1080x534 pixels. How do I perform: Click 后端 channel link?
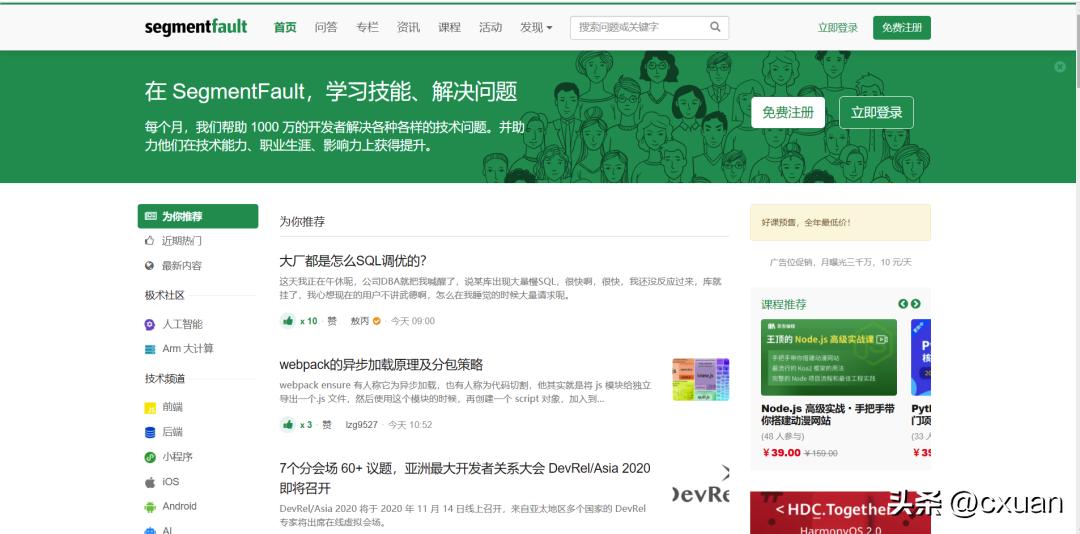pos(172,432)
